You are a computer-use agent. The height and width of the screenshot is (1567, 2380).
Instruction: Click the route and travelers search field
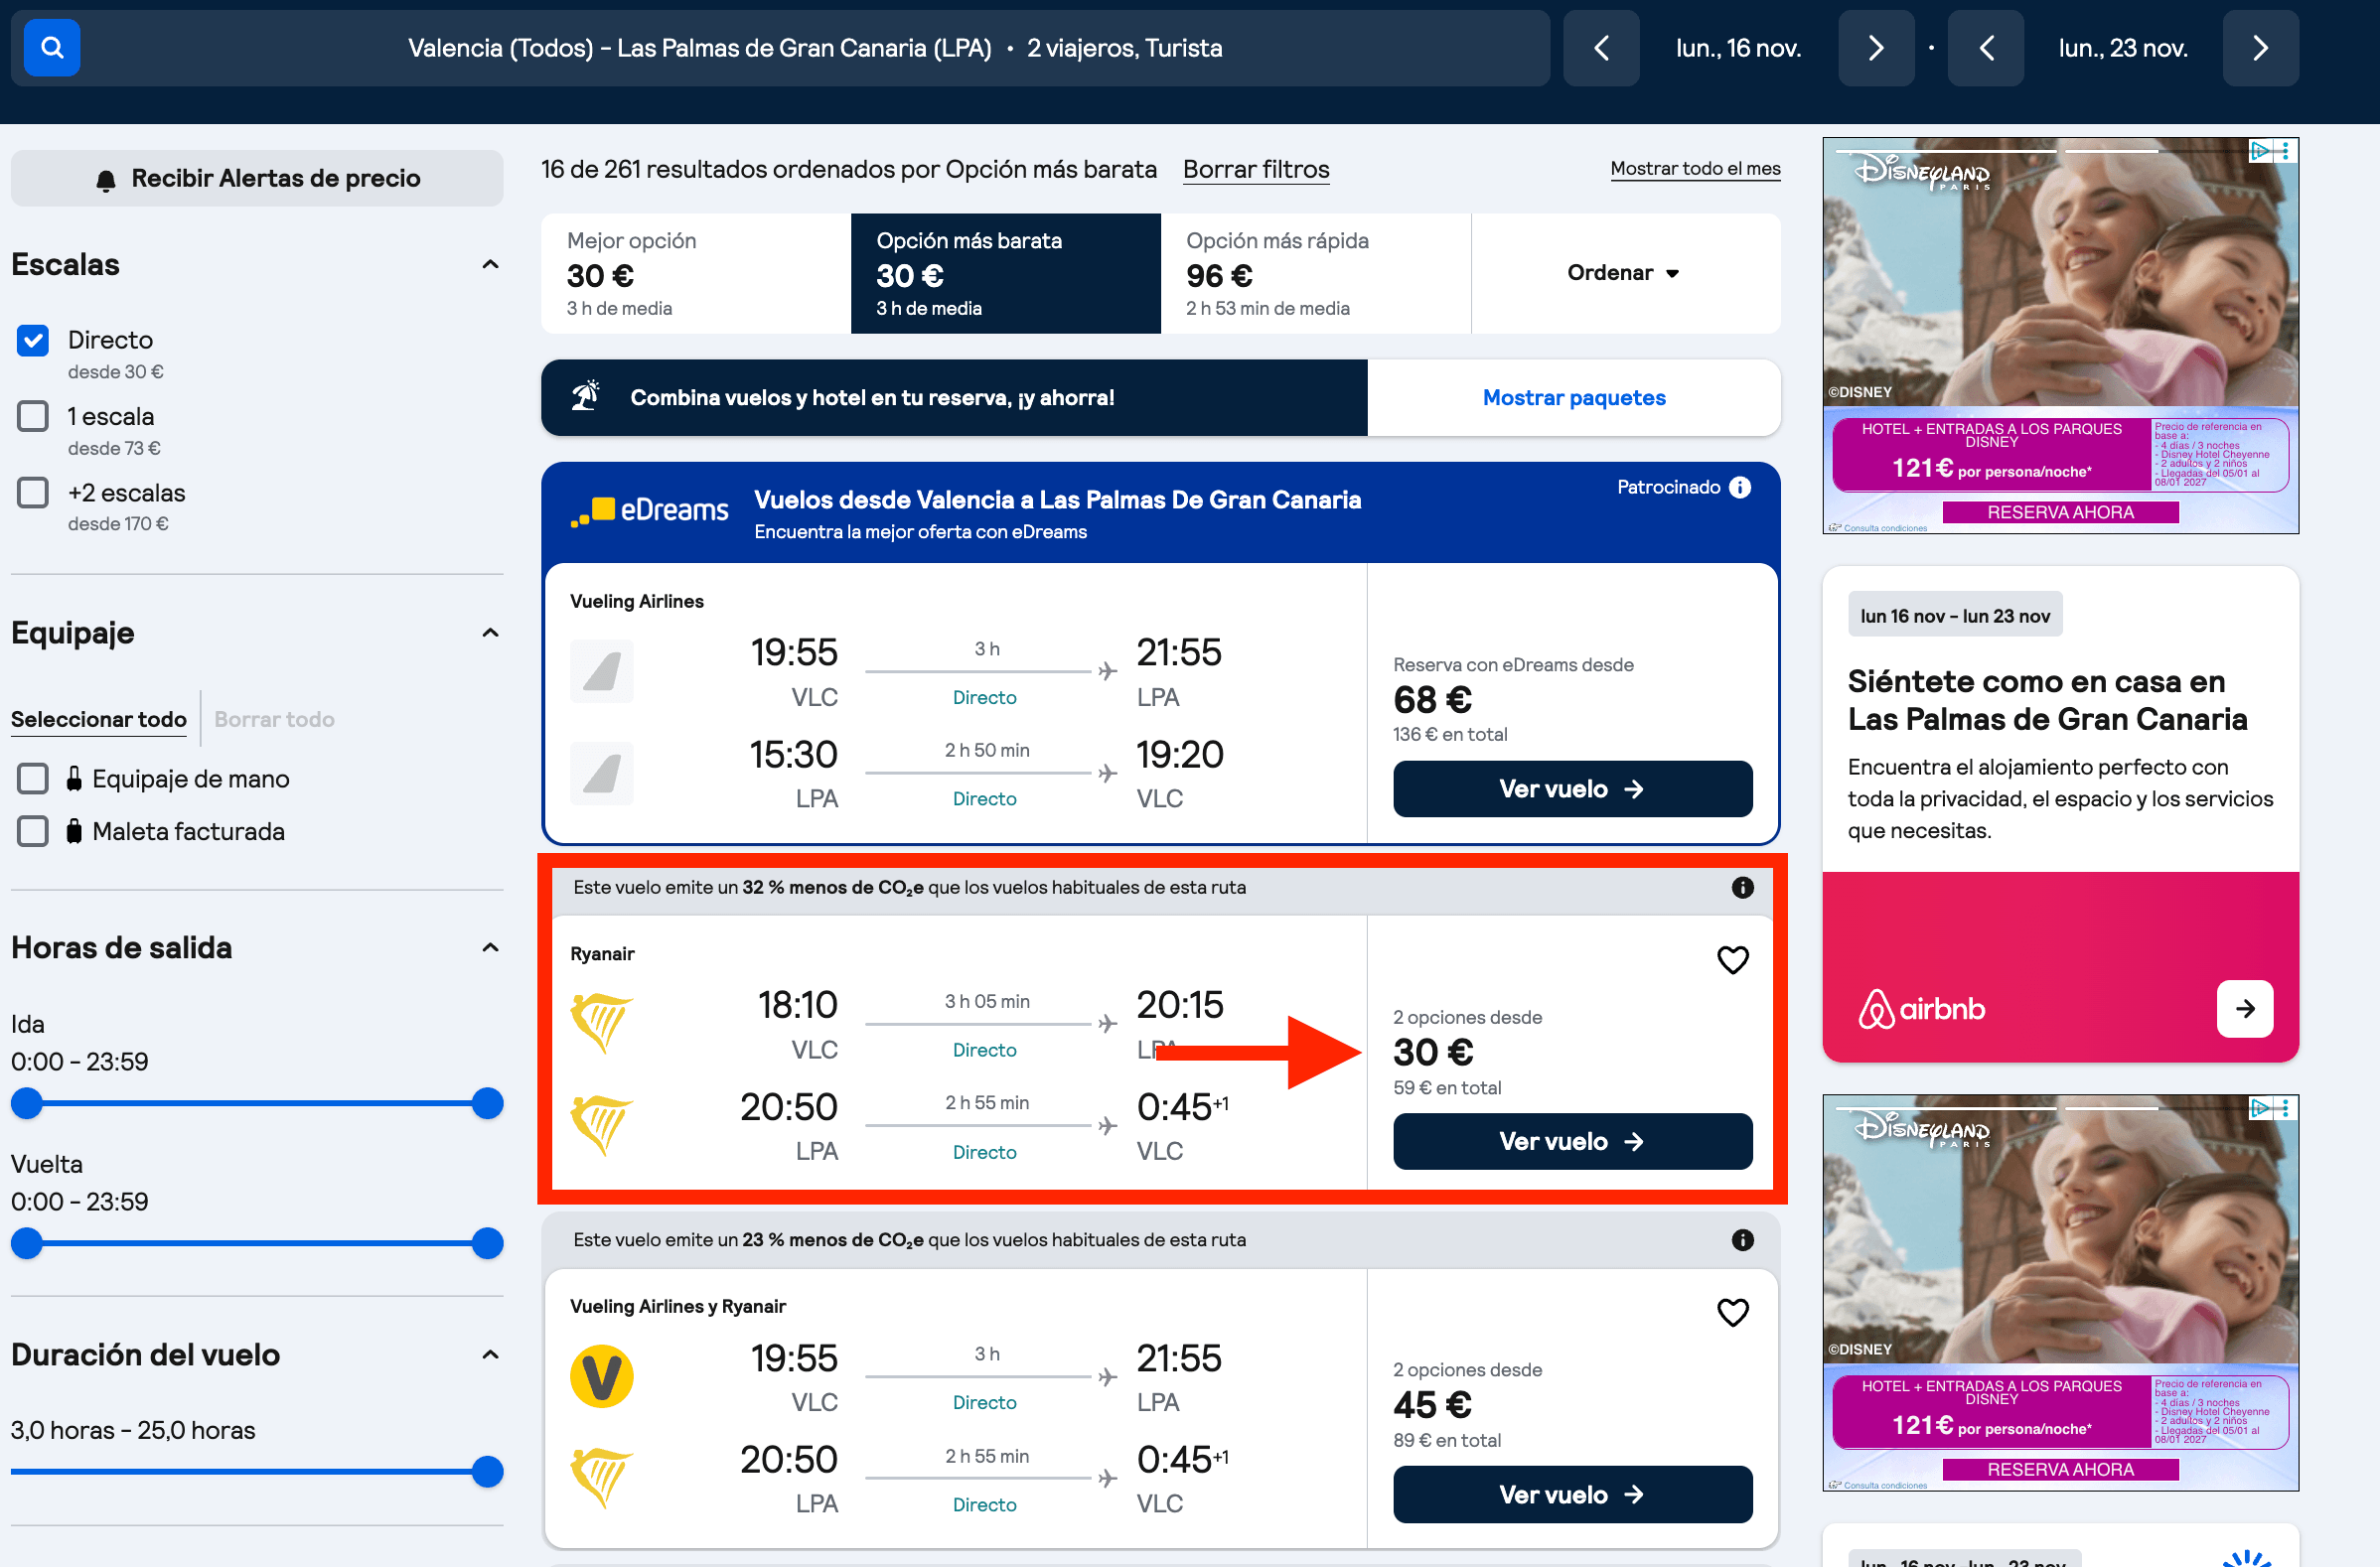815,48
